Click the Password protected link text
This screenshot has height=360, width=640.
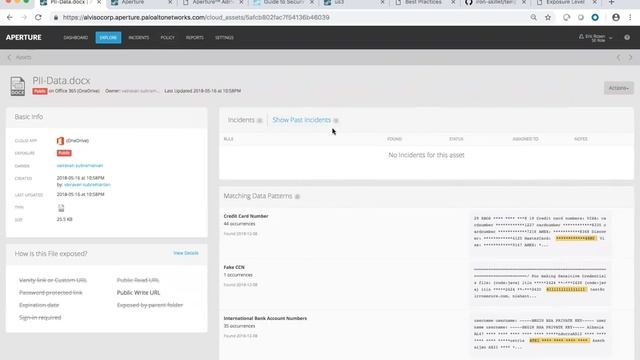(x=51, y=293)
